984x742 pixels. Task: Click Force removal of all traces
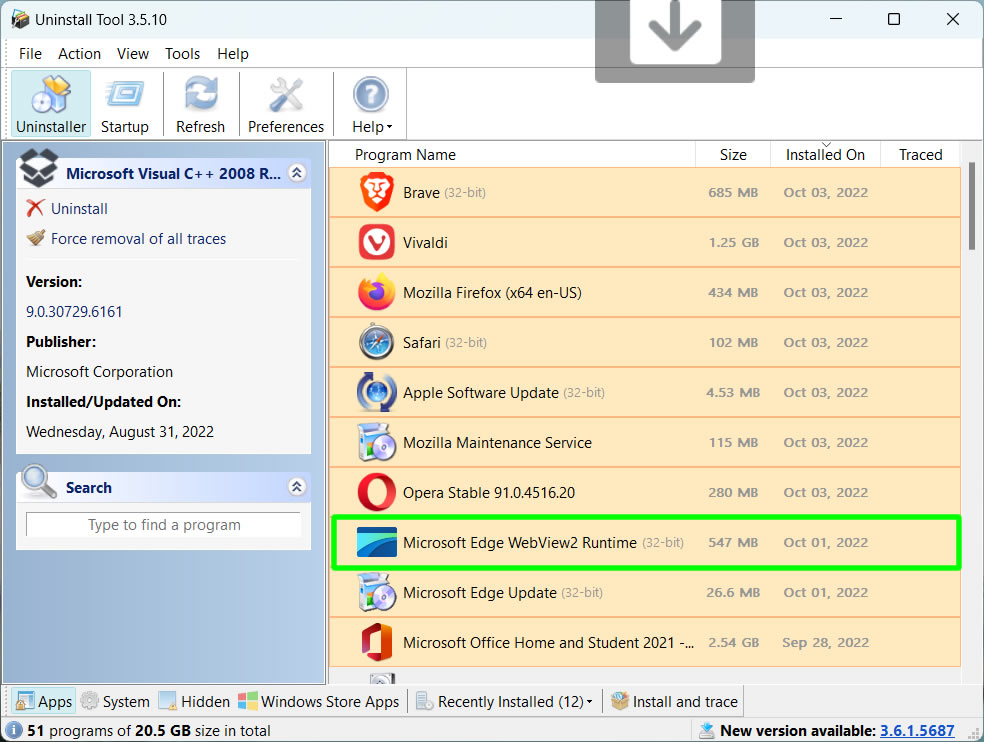pyautogui.click(x=138, y=239)
